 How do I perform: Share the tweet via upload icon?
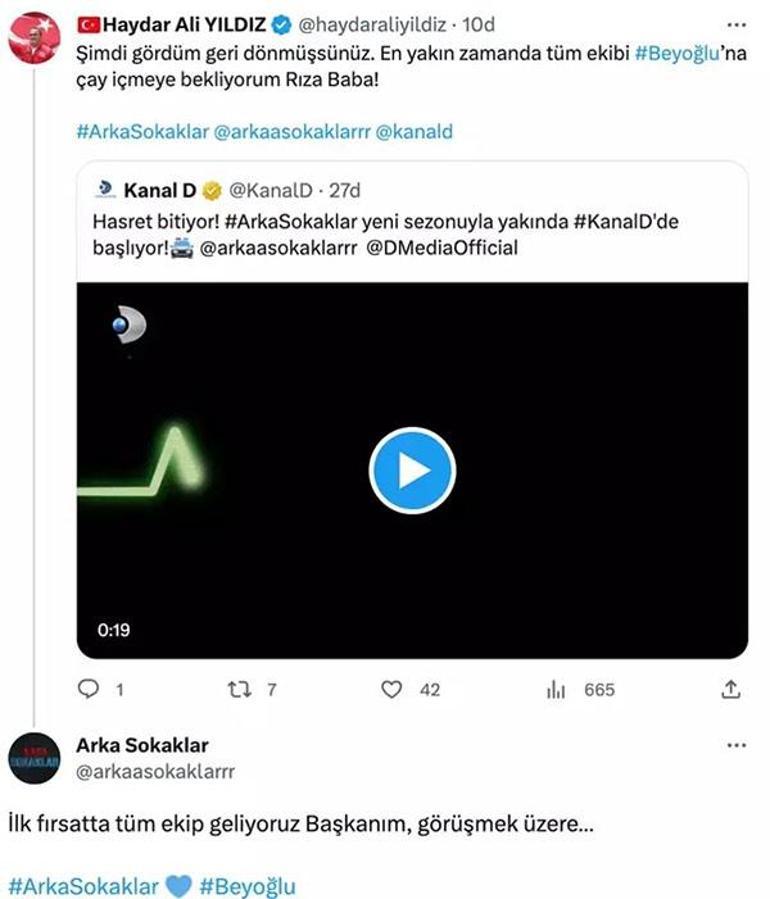pyautogui.click(x=731, y=689)
